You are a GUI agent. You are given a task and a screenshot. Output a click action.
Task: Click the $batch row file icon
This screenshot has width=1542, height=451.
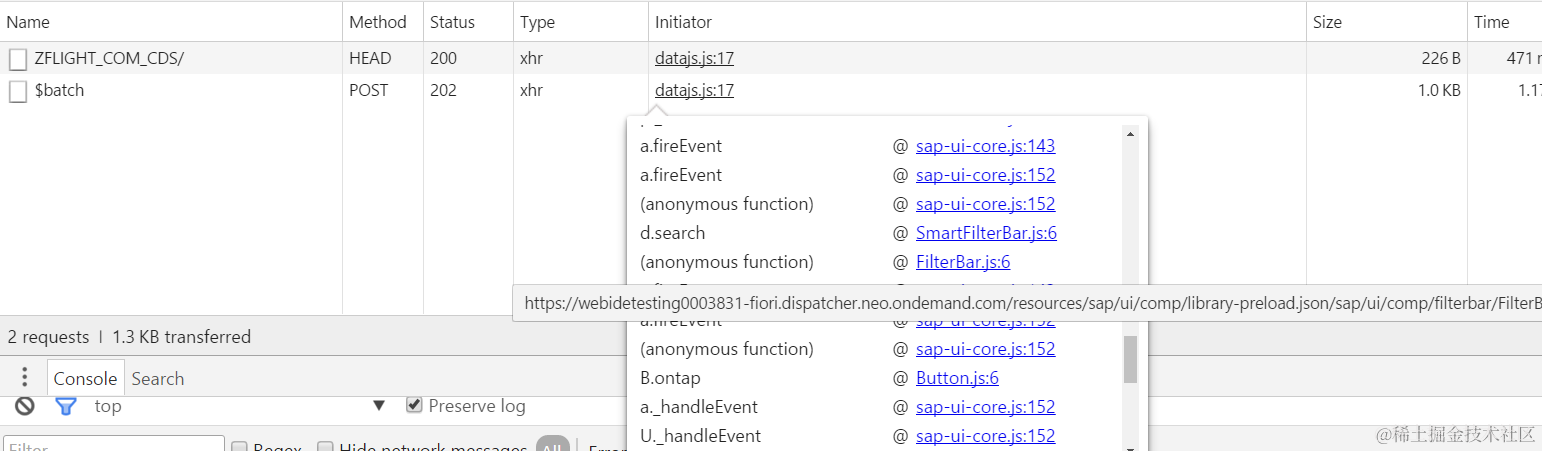click(18, 91)
